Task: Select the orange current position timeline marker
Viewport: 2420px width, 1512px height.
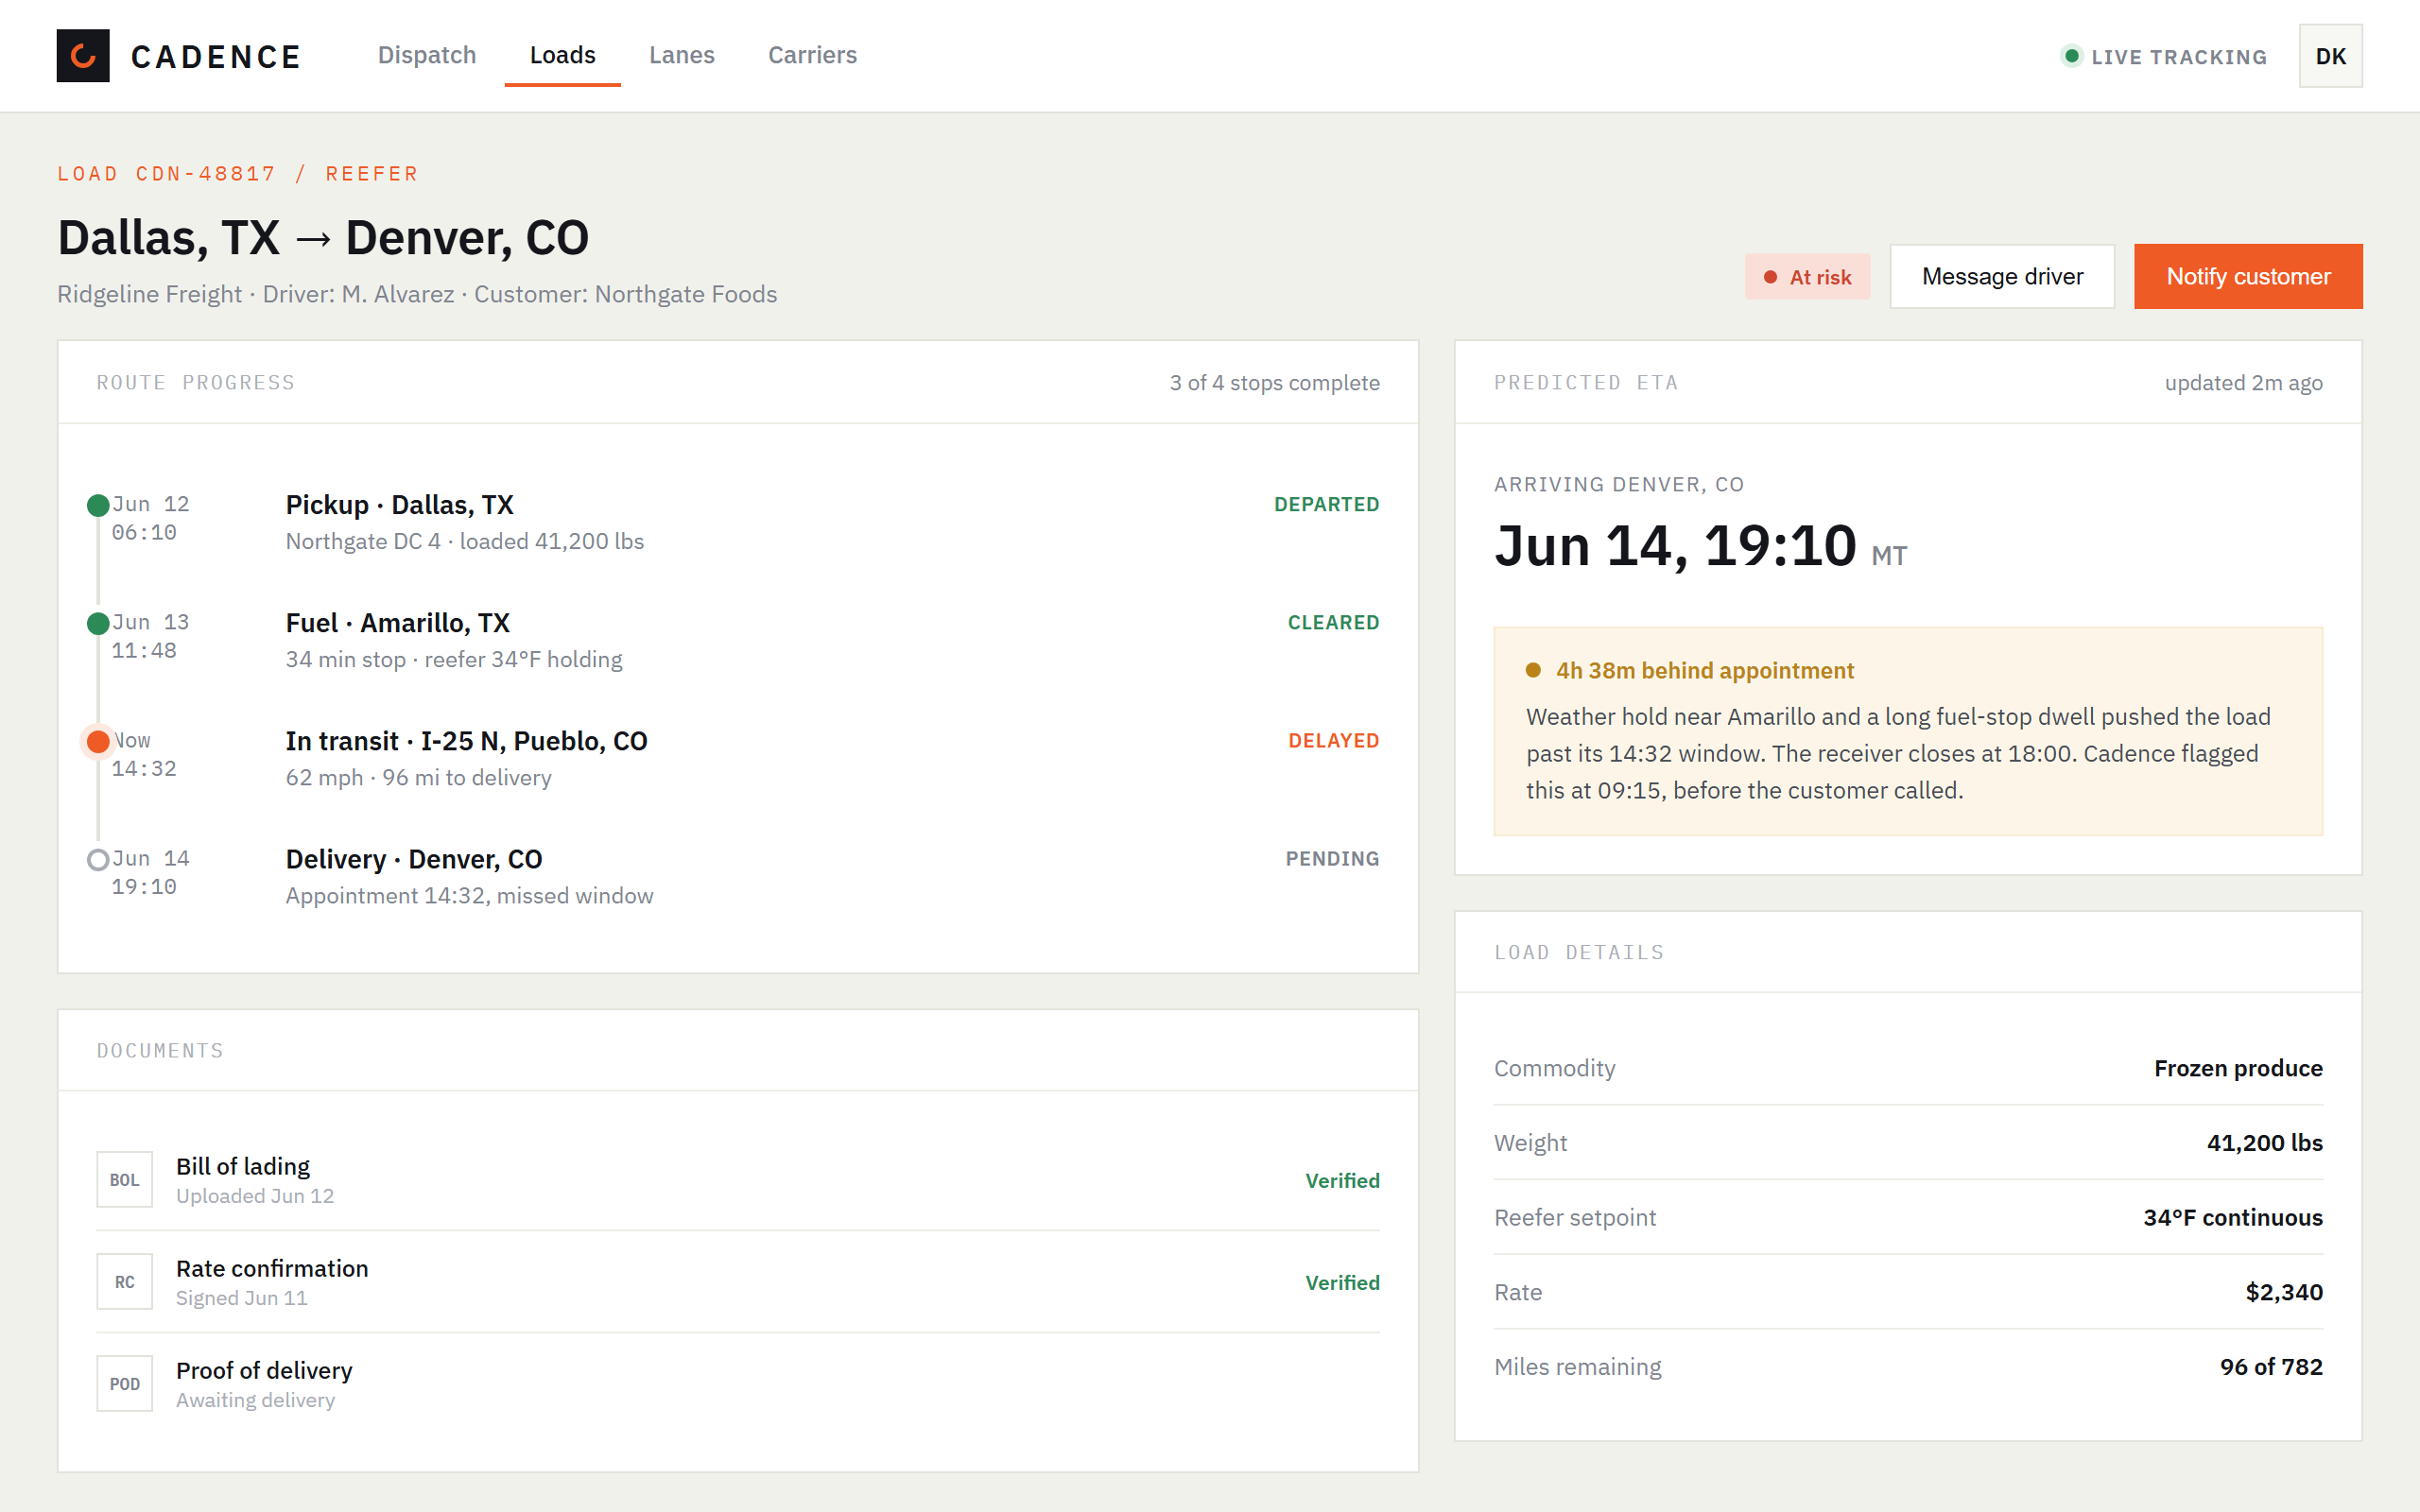Action: pyautogui.click(x=98, y=742)
